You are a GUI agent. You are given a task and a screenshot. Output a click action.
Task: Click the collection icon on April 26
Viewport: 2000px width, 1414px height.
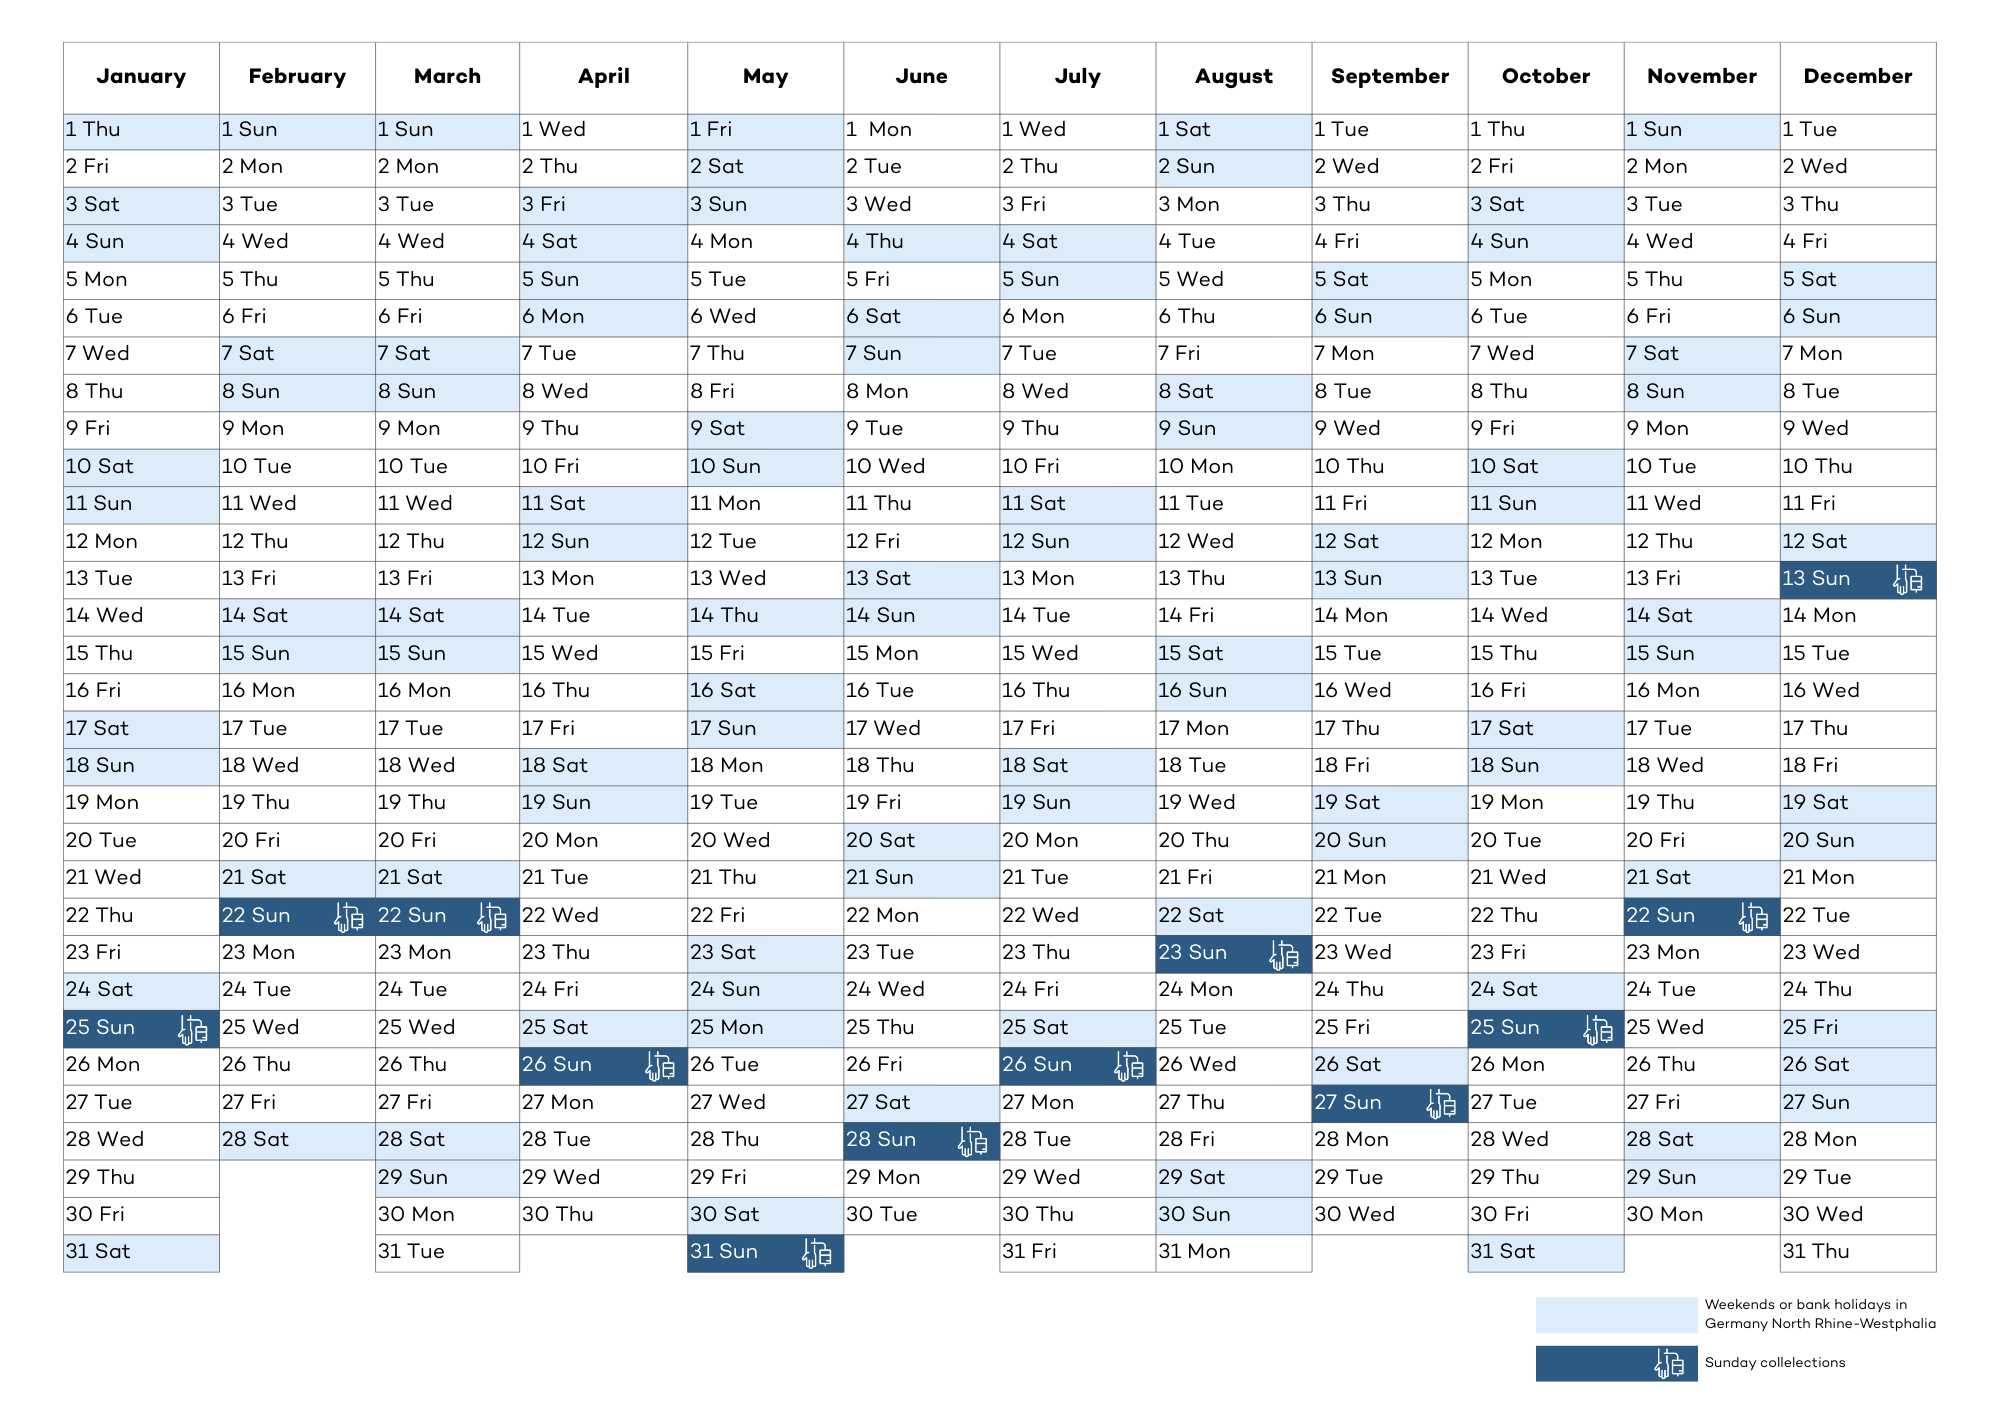click(x=660, y=1066)
